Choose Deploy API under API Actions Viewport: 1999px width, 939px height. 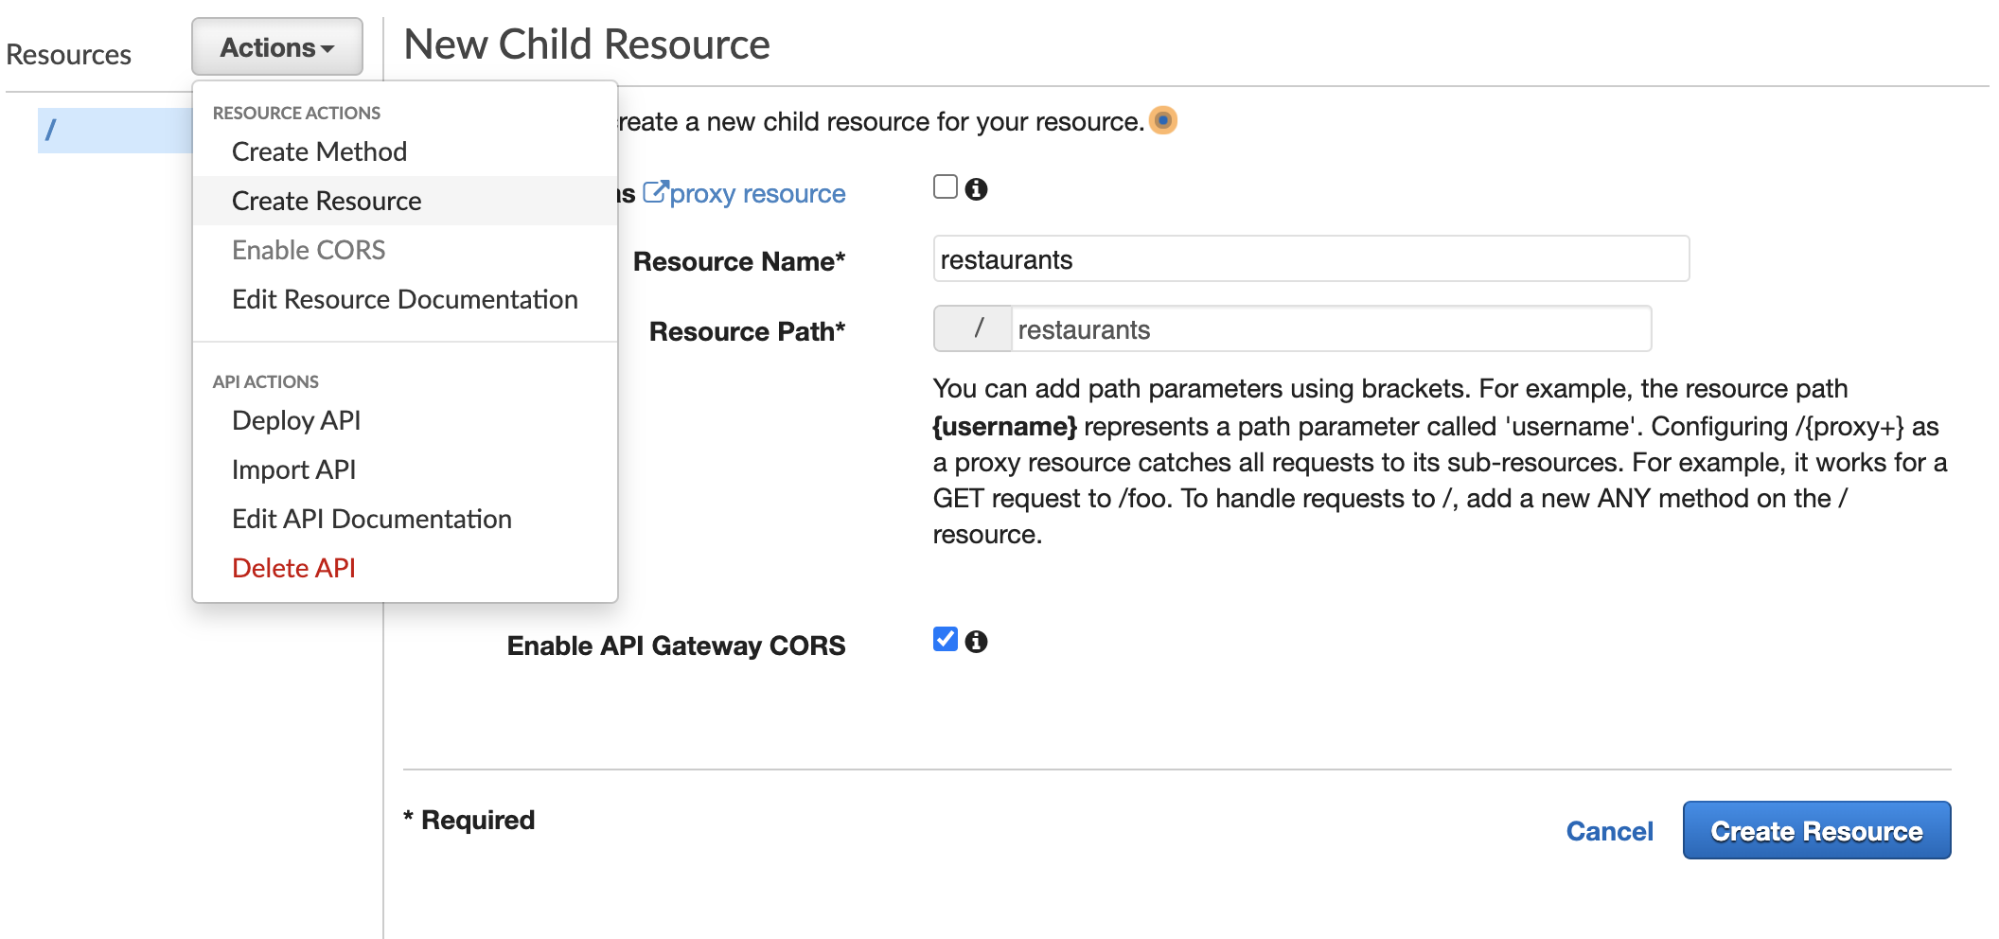coord(295,420)
